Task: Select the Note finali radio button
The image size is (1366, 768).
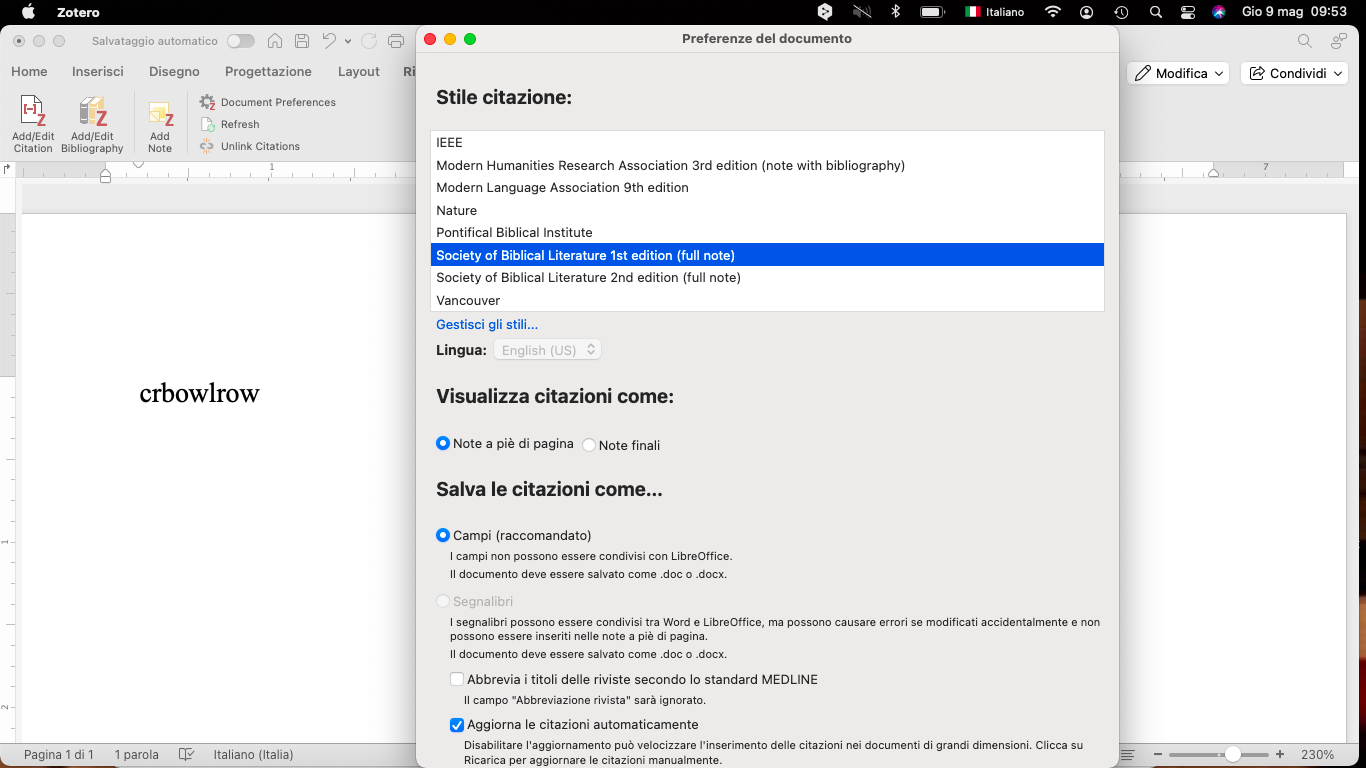Action: (589, 445)
